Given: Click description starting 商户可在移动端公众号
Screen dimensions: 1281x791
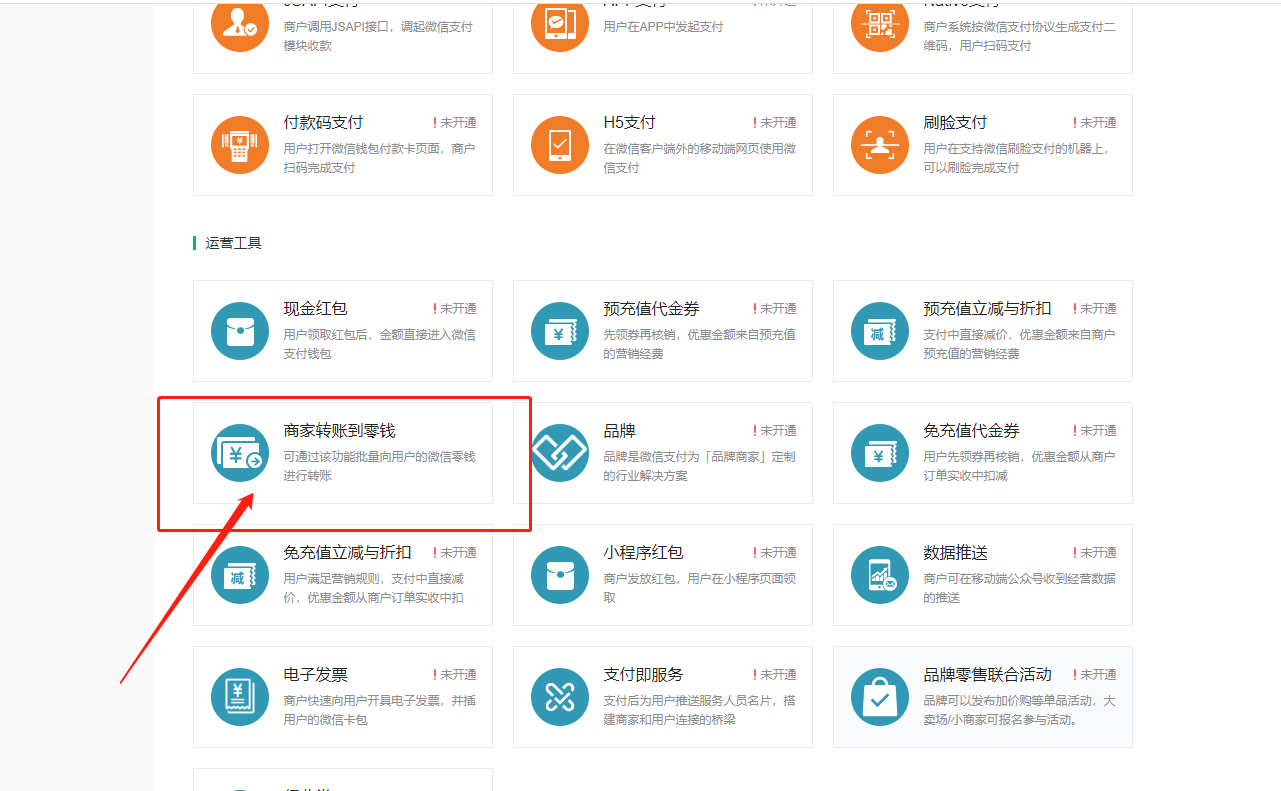Looking at the screenshot, I should tap(1019, 588).
